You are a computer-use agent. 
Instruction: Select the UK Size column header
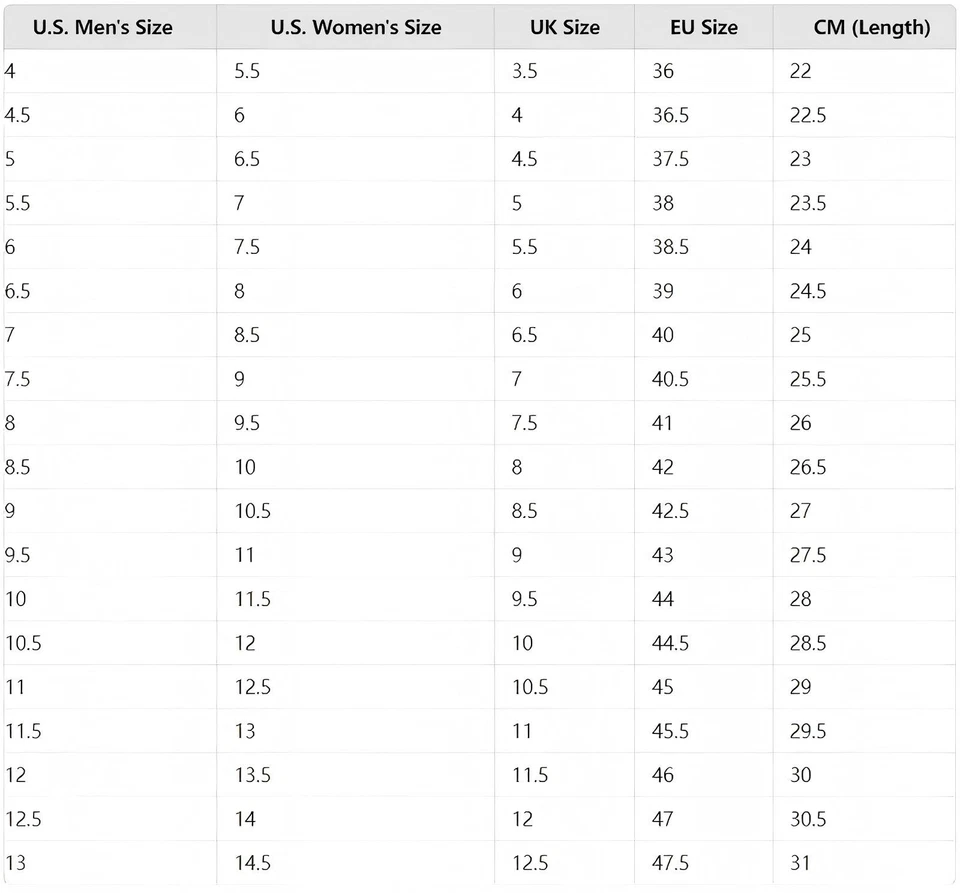click(565, 27)
